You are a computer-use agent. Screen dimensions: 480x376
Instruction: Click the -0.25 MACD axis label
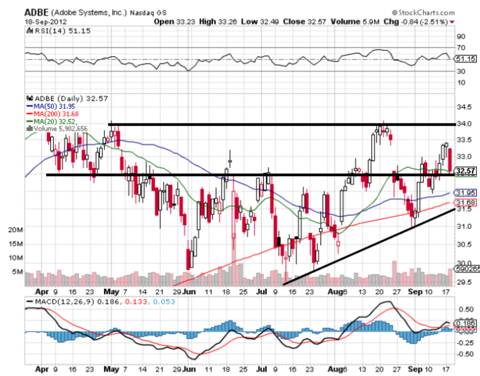pyautogui.click(x=465, y=343)
